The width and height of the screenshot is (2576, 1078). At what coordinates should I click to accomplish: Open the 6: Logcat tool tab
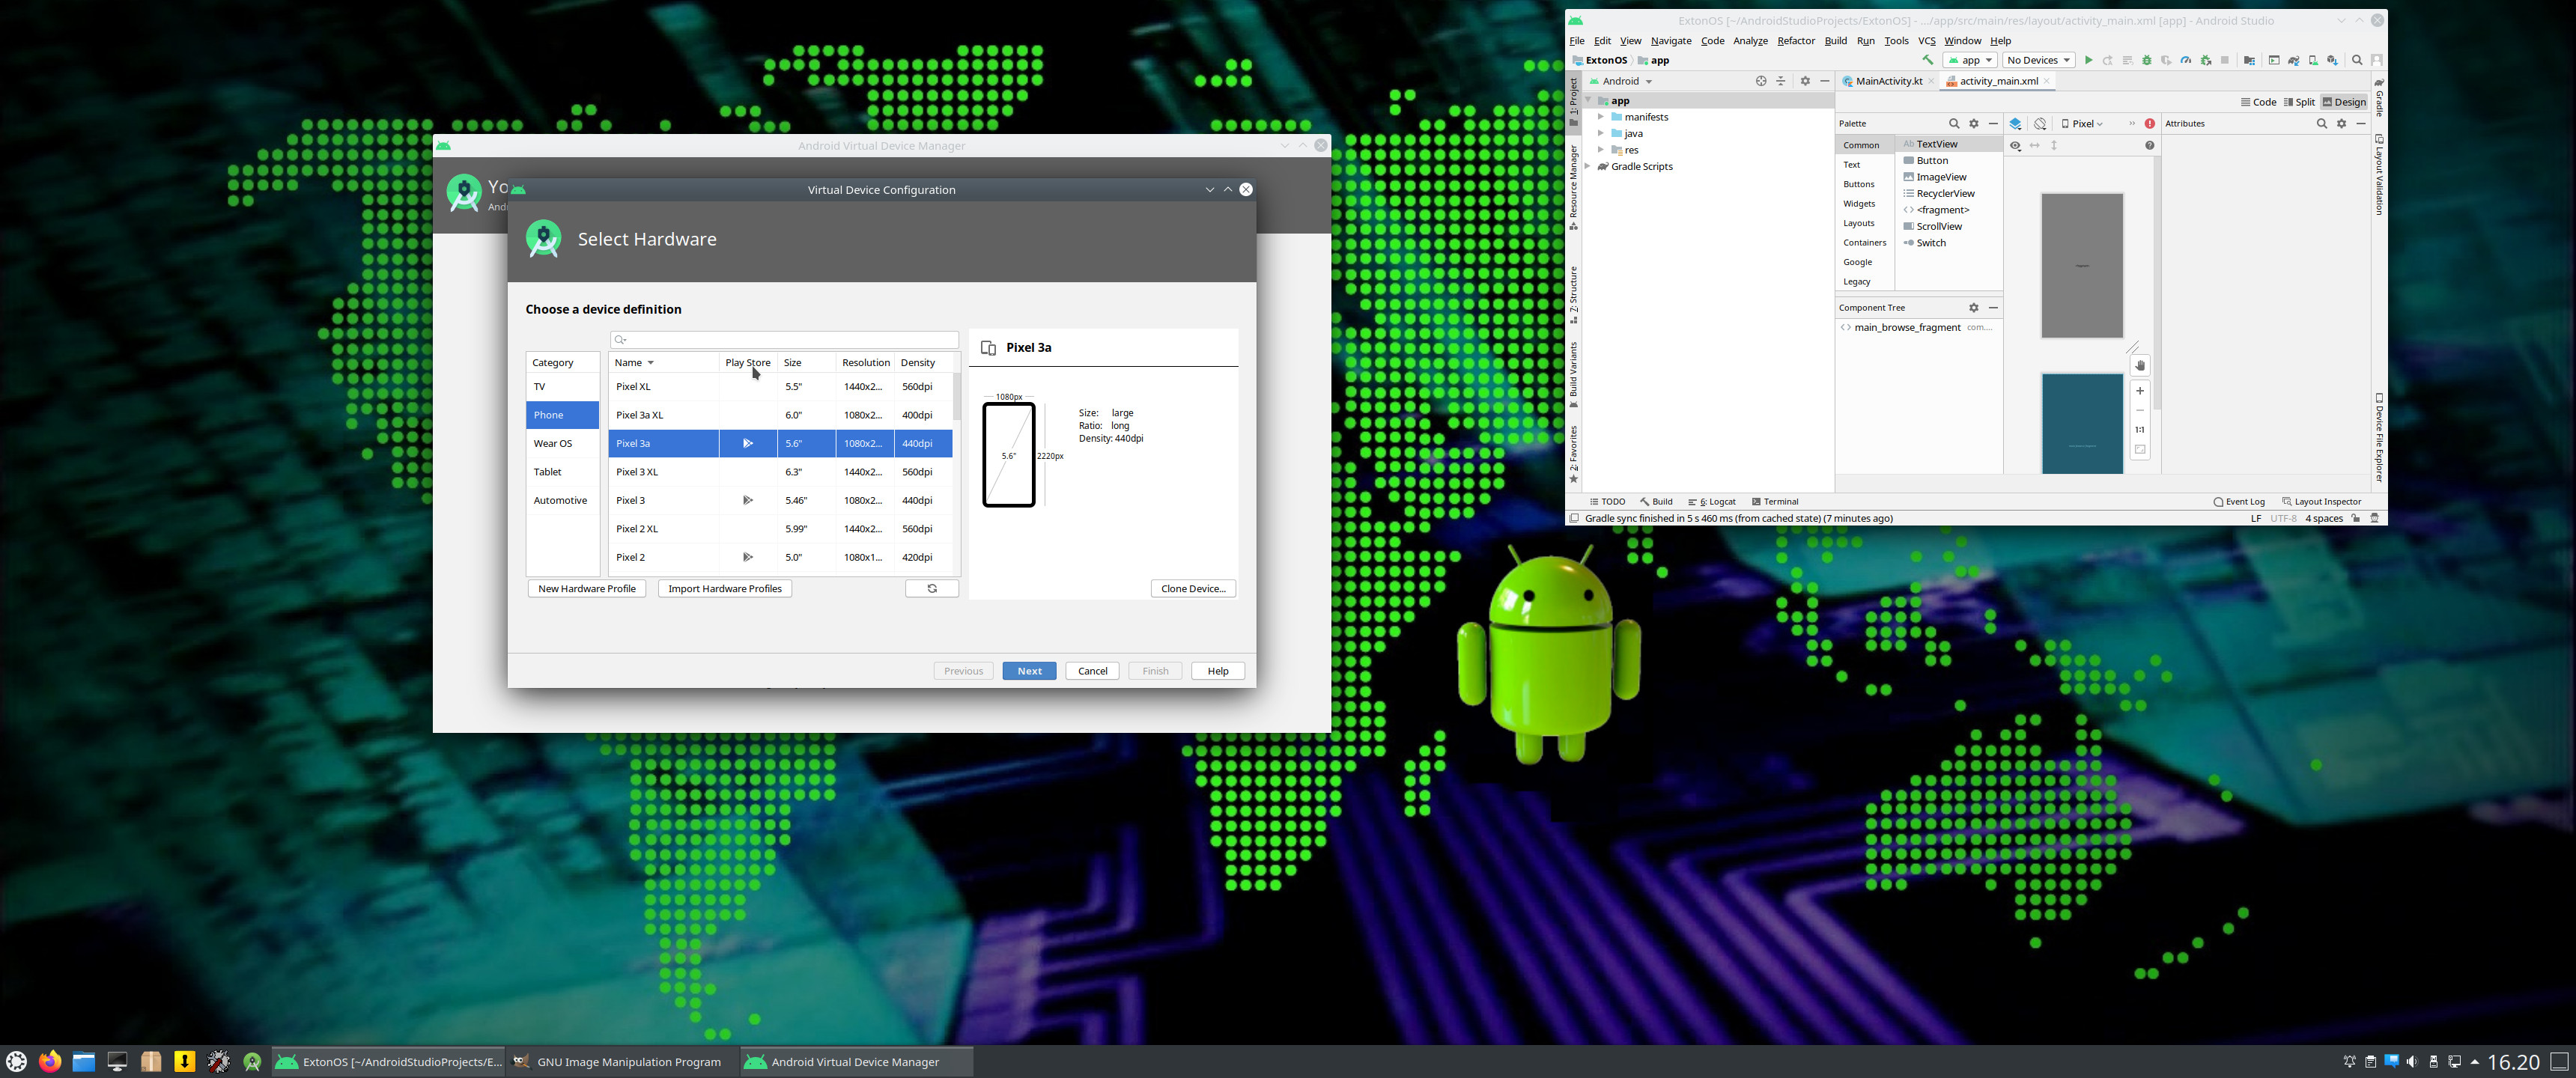click(x=1712, y=501)
